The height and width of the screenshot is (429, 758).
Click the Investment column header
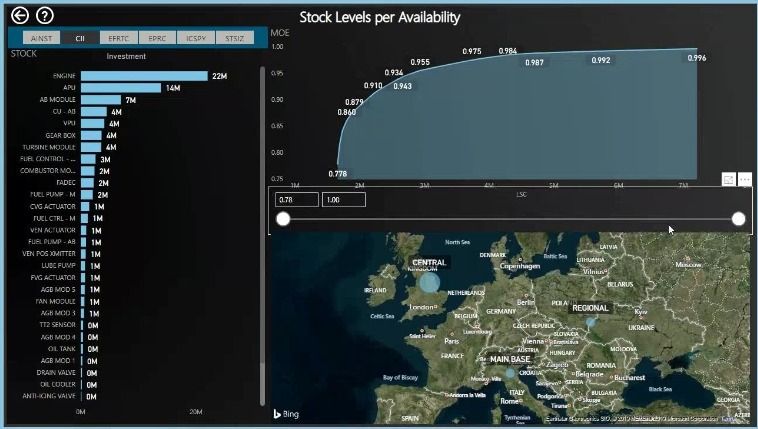(x=126, y=56)
